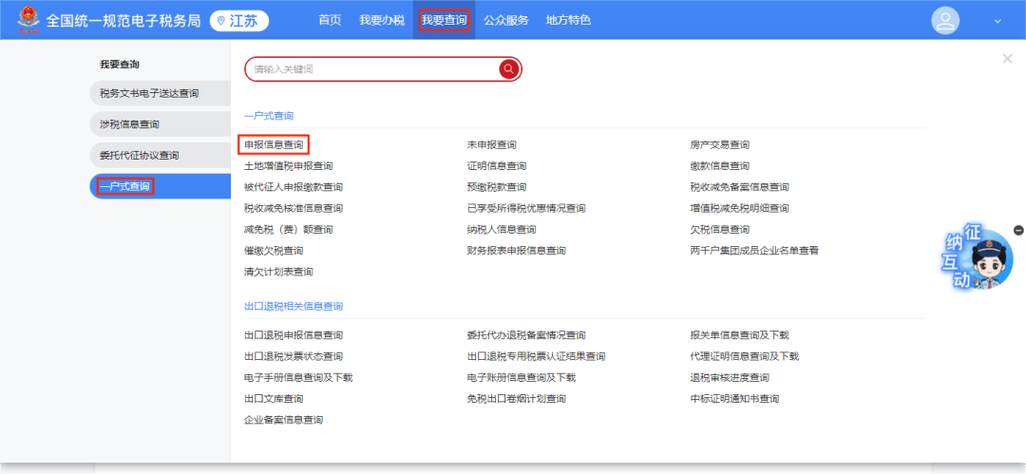Image resolution: width=1026 pixels, height=474 pixels.
Task: Open the 地方特色 menu
Action: click(569, 20)
